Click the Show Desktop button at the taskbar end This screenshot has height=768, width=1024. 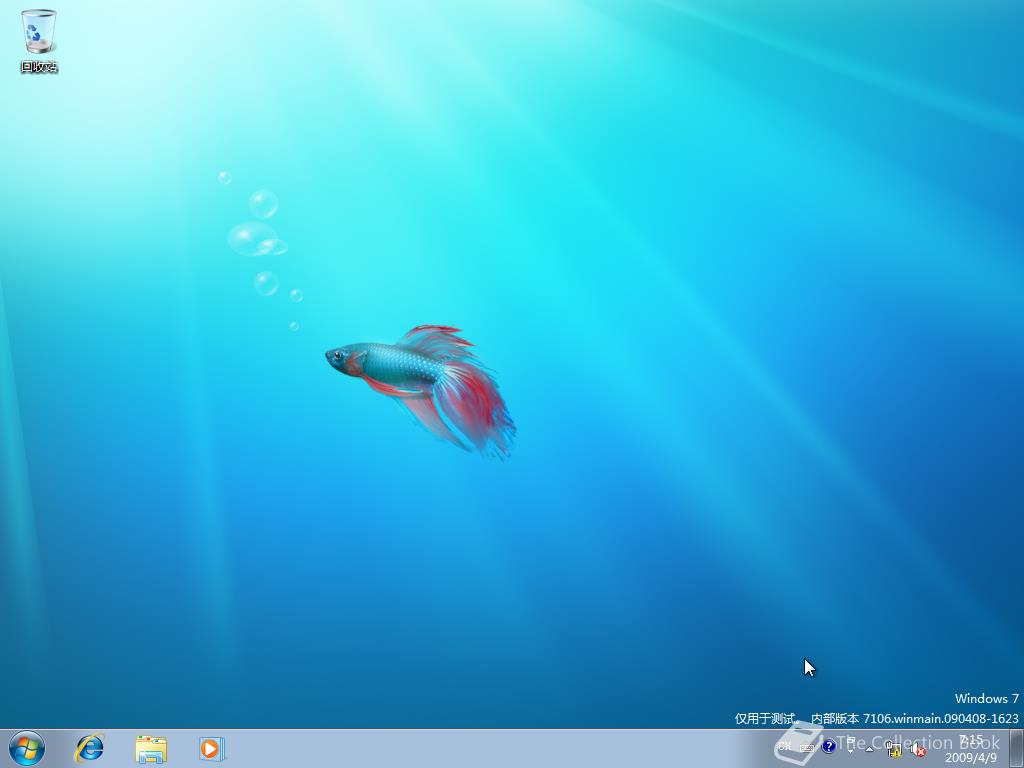(x=1016, y=748)
